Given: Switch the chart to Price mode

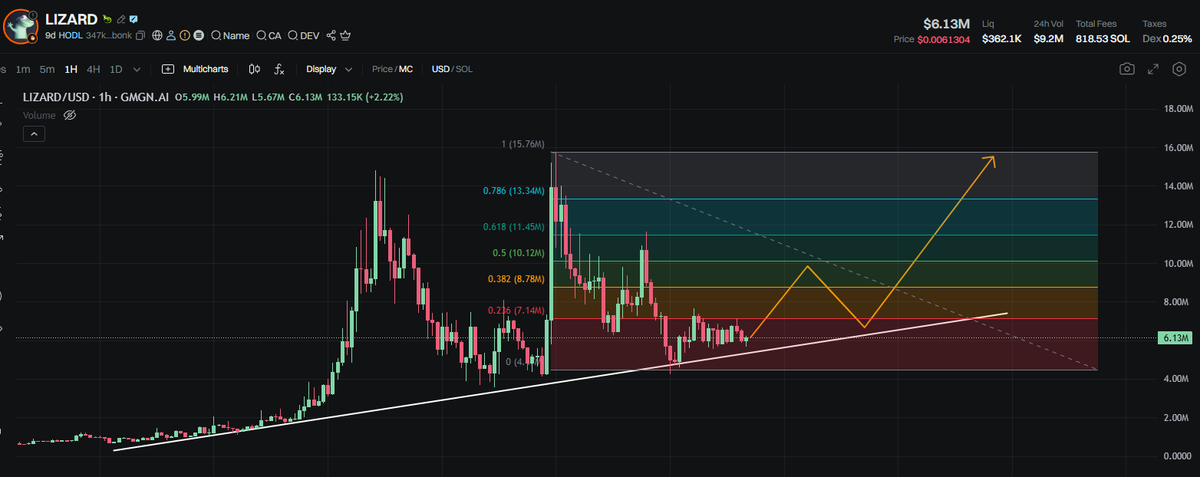Looking at the screenshot, I should coord(382,69).
